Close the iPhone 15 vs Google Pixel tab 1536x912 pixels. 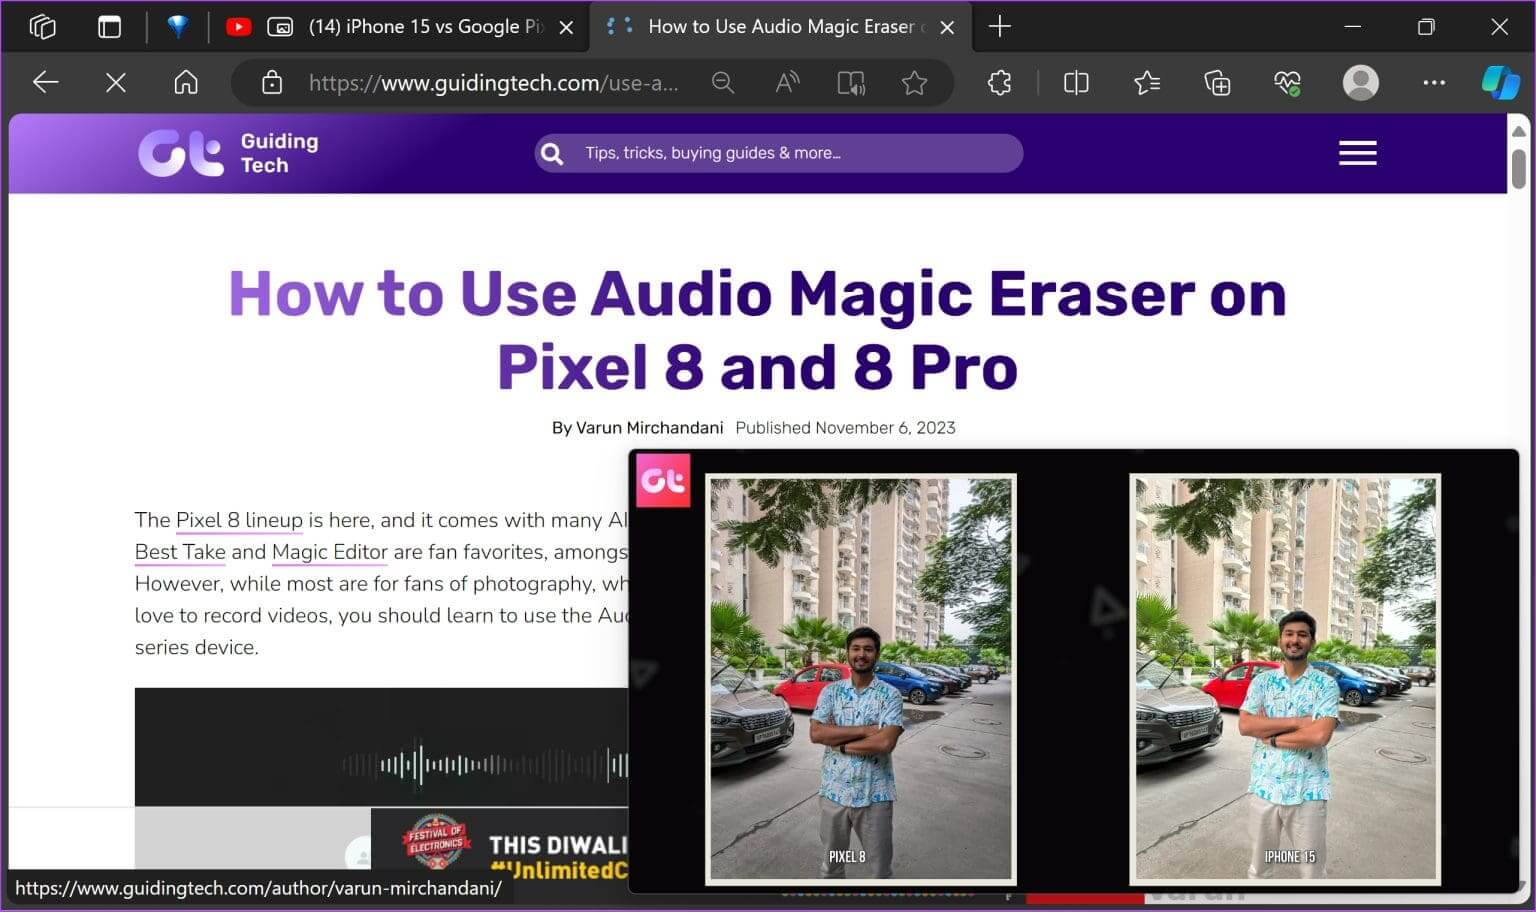(x=566, y=27)
